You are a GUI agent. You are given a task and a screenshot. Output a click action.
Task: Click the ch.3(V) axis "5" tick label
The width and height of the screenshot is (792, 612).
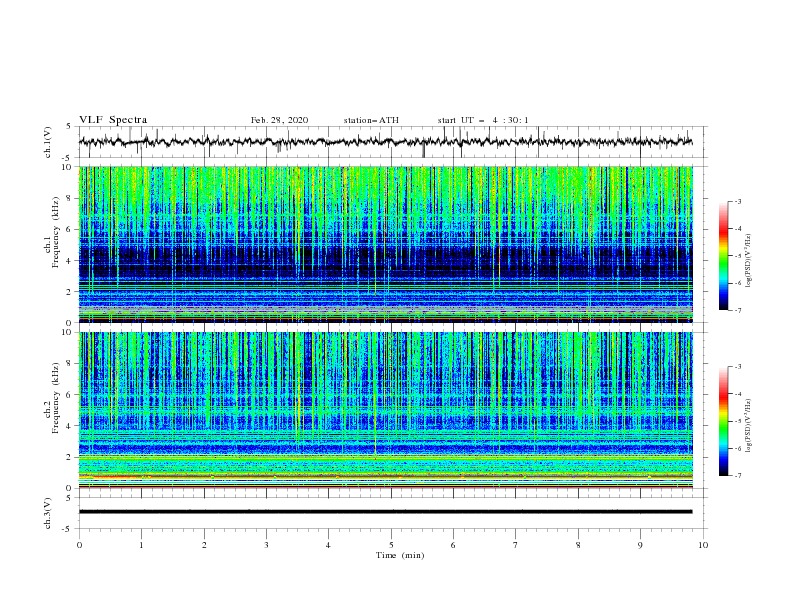pos(69,498)
